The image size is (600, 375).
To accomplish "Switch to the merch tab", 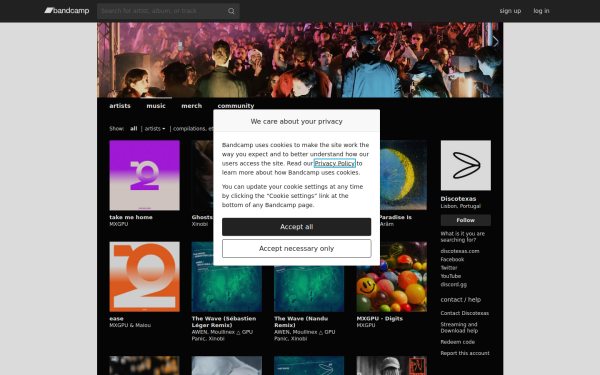I will tap(191, 106).
